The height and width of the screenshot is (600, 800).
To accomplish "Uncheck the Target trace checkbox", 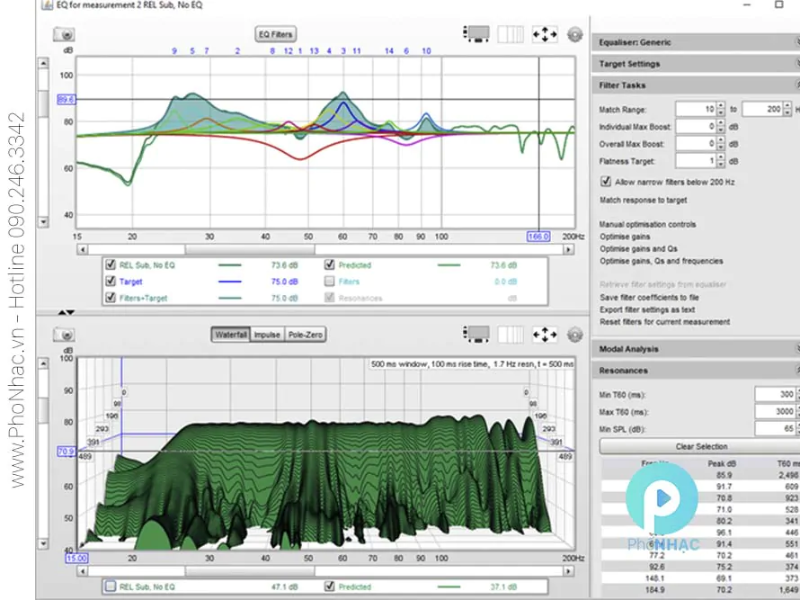I will pos(110,282).
